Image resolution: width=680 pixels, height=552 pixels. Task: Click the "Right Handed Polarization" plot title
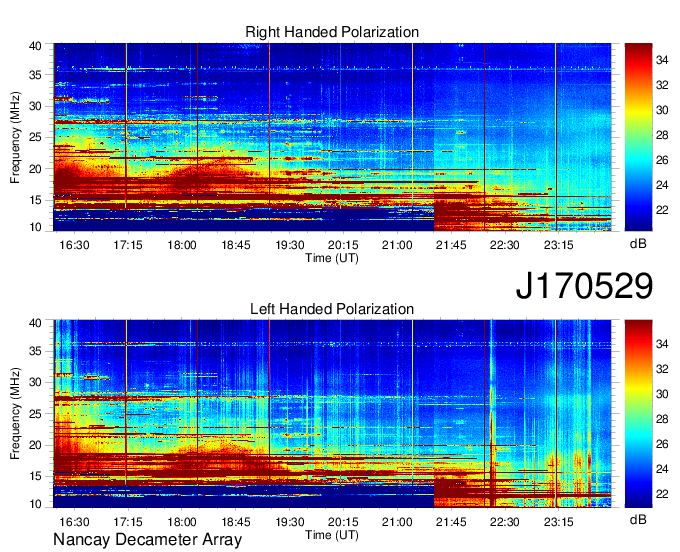pos(332,32)
